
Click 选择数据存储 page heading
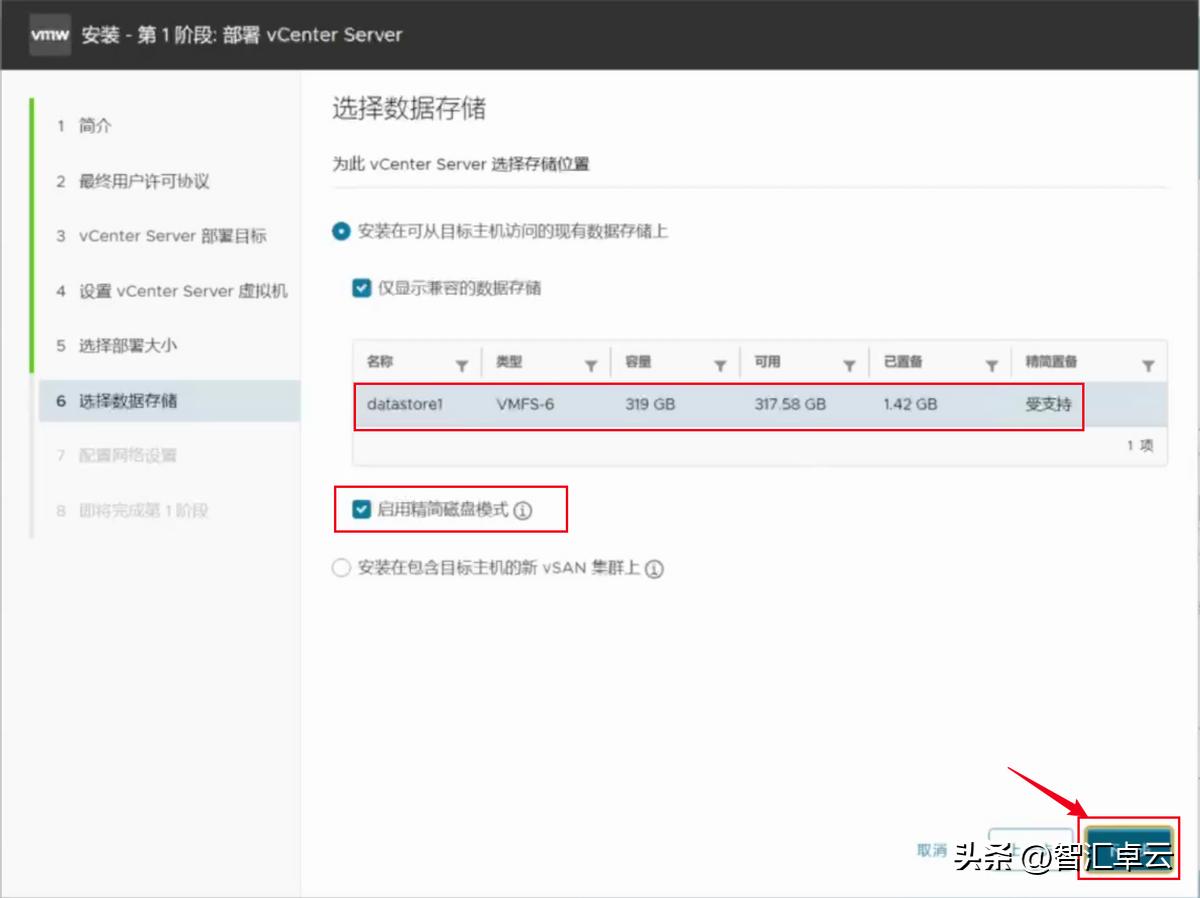coord(409,109)
